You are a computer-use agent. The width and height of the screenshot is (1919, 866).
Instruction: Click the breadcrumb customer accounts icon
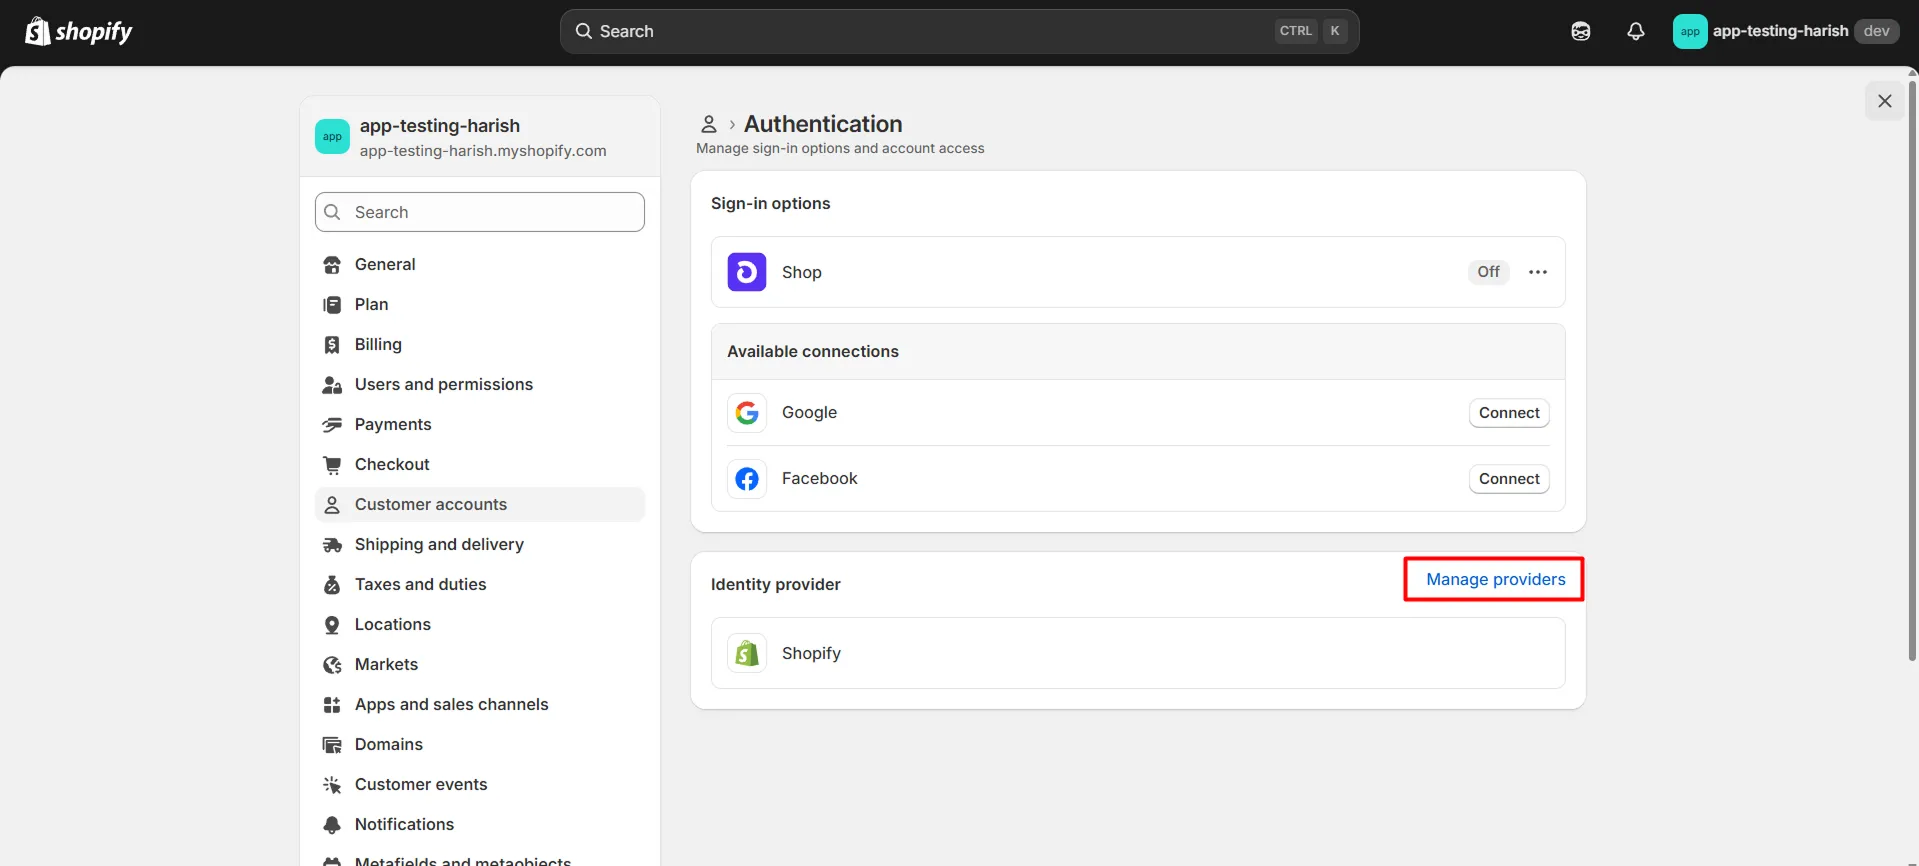click(x=708, y=124)
